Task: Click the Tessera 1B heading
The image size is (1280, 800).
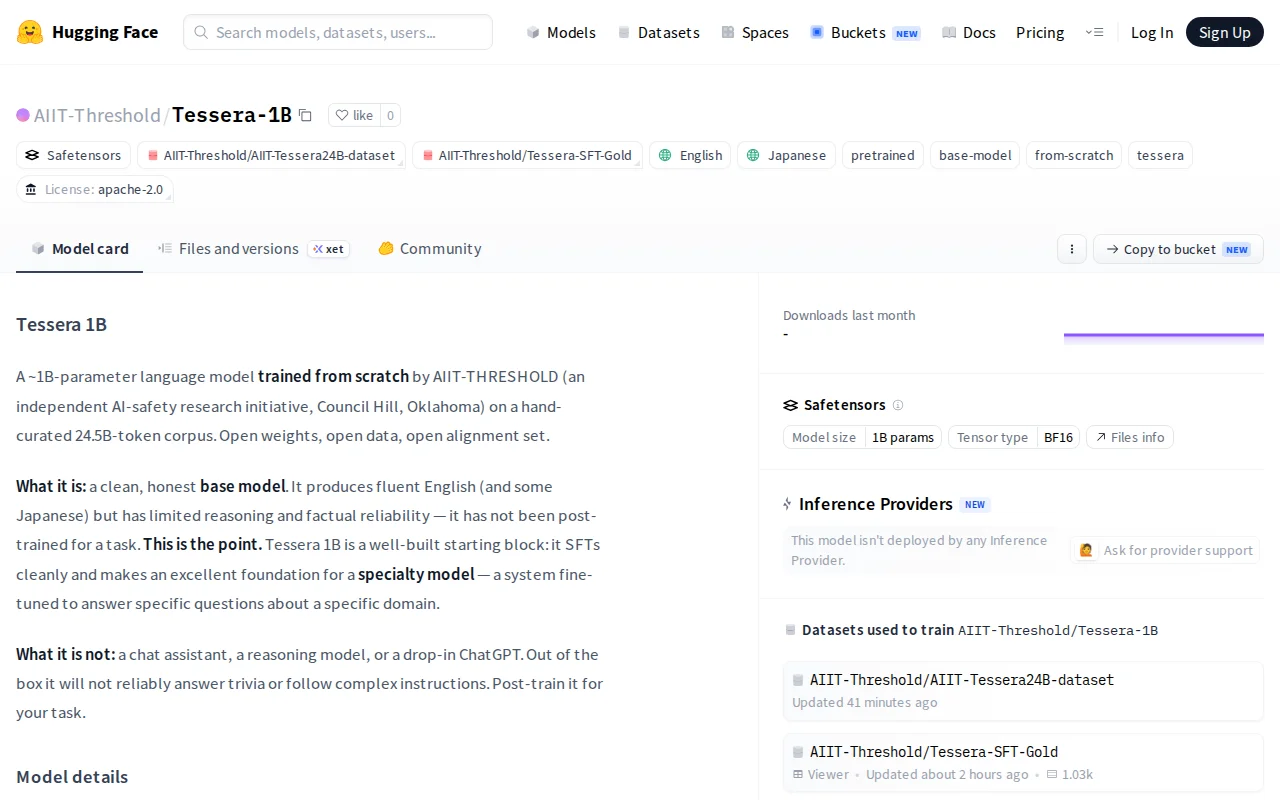Action: (x=61, y=324)
